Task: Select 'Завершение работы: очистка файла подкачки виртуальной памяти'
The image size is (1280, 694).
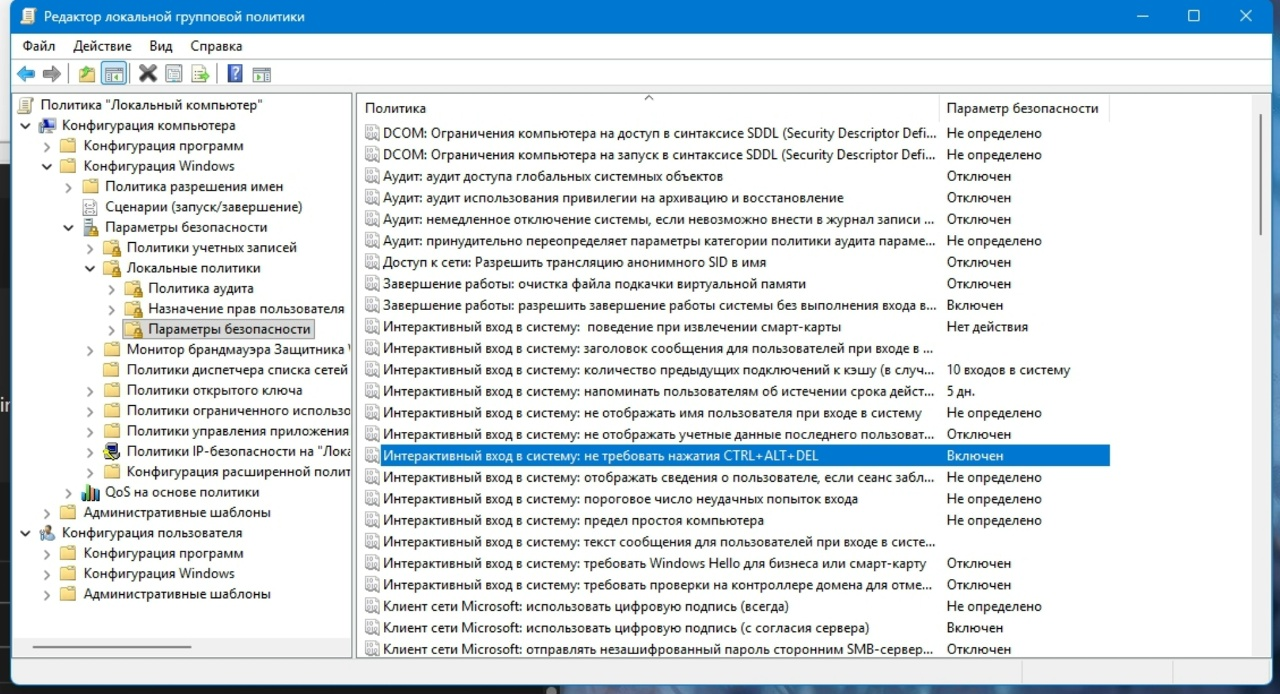Action: click(594, 284)
